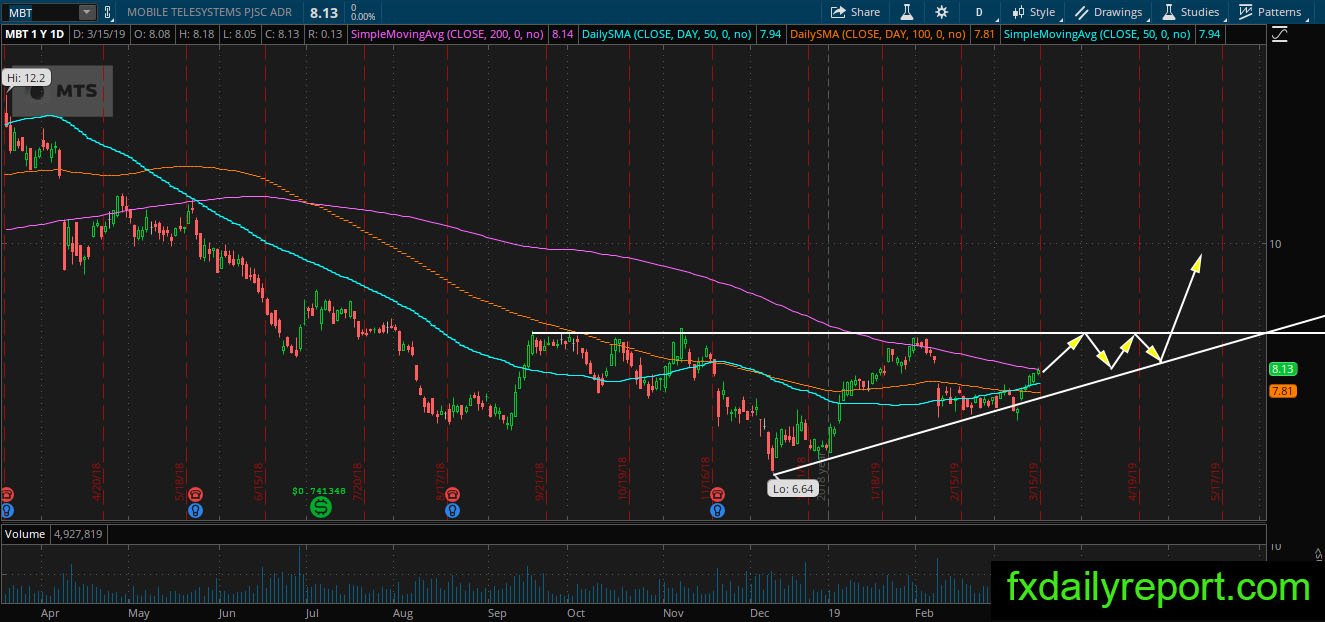Viewport: 1325px width, 622px height.
Task: Click the 4/19/19 expiration date marker
Action: coord(1134,481)
